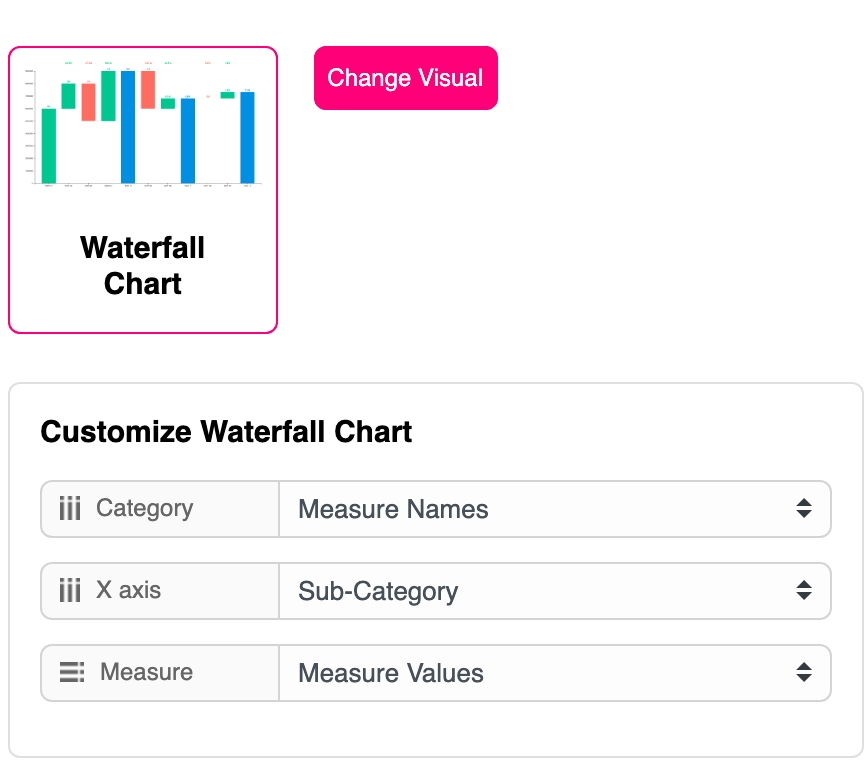Click the rightmost blue bar in chart preview
This screenshot has width=866, height=768.
pos(247,138)
